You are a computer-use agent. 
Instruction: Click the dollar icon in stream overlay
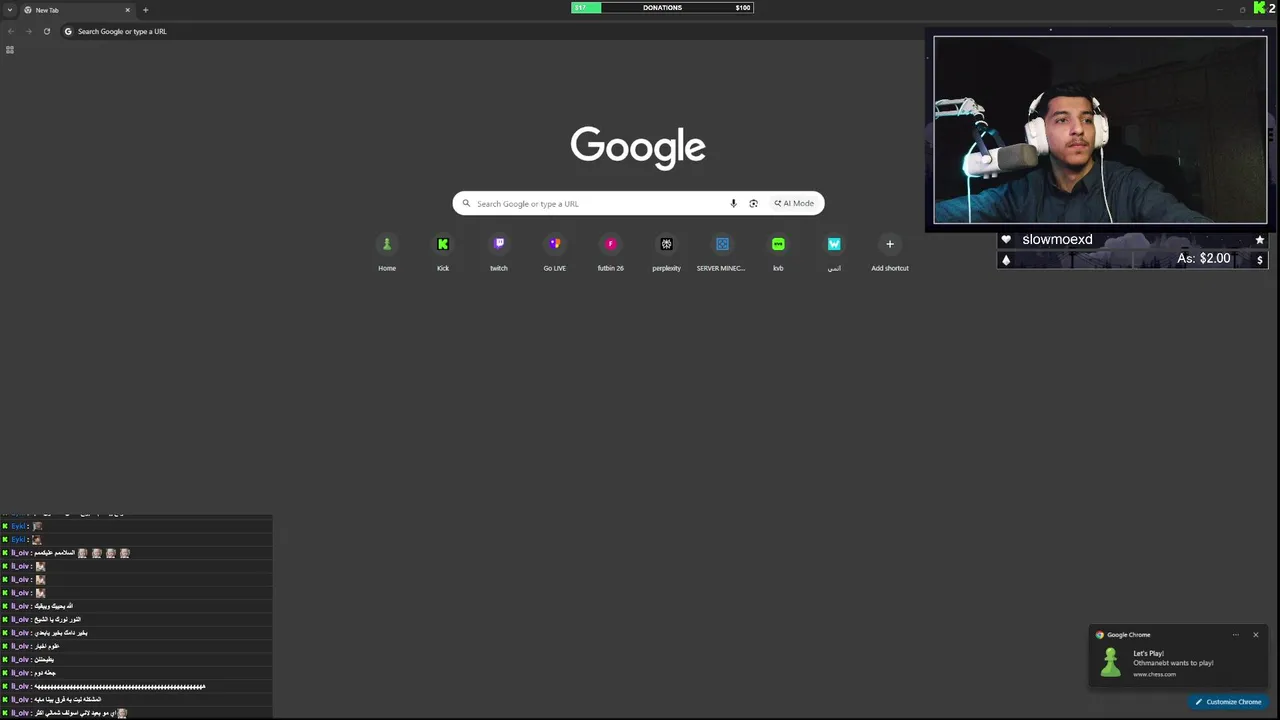[1260, 260]
